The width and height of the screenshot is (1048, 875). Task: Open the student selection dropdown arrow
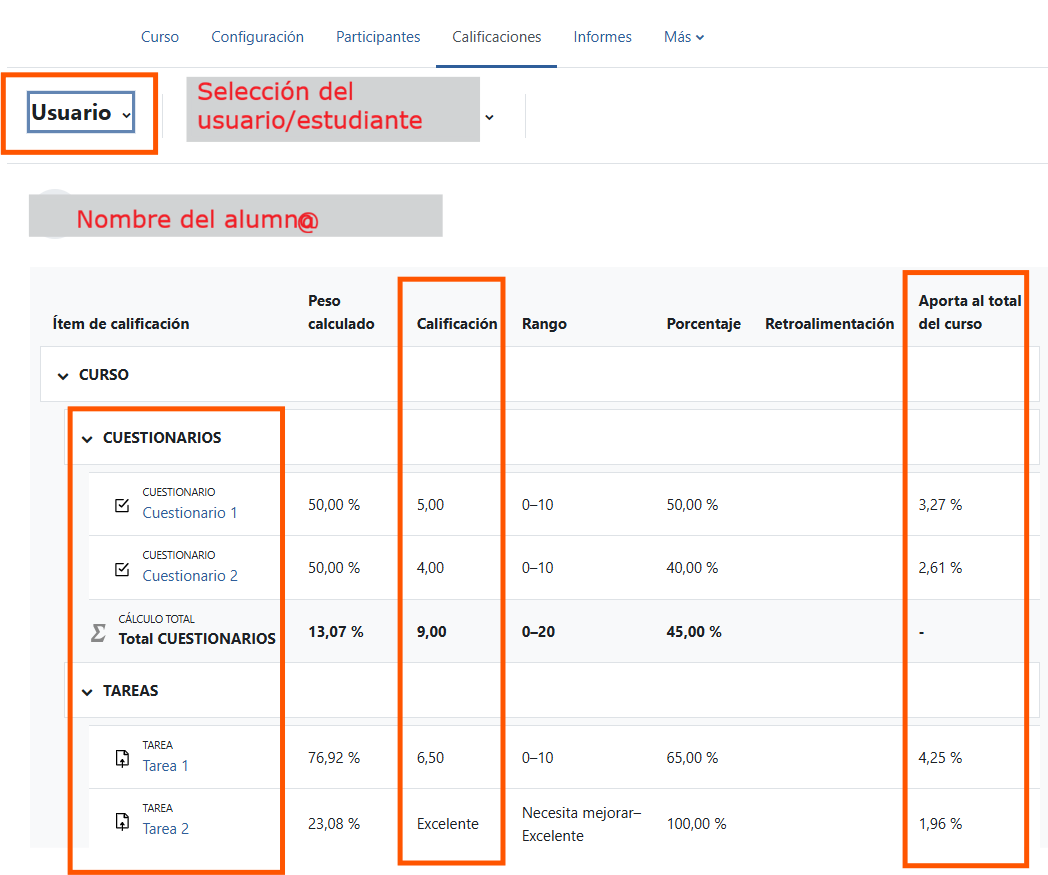click(x=489, y=117)
